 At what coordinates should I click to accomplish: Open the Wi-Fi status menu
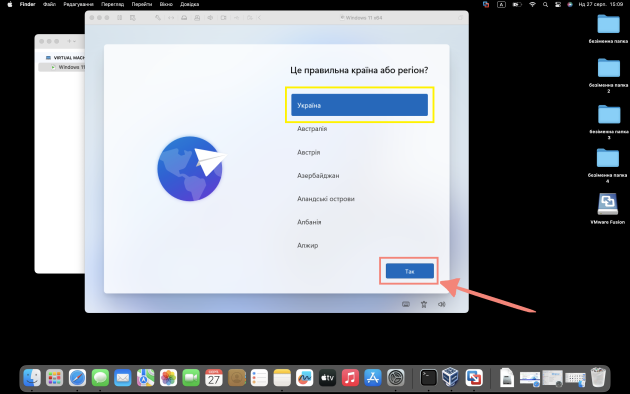click(x=532, y=4)
